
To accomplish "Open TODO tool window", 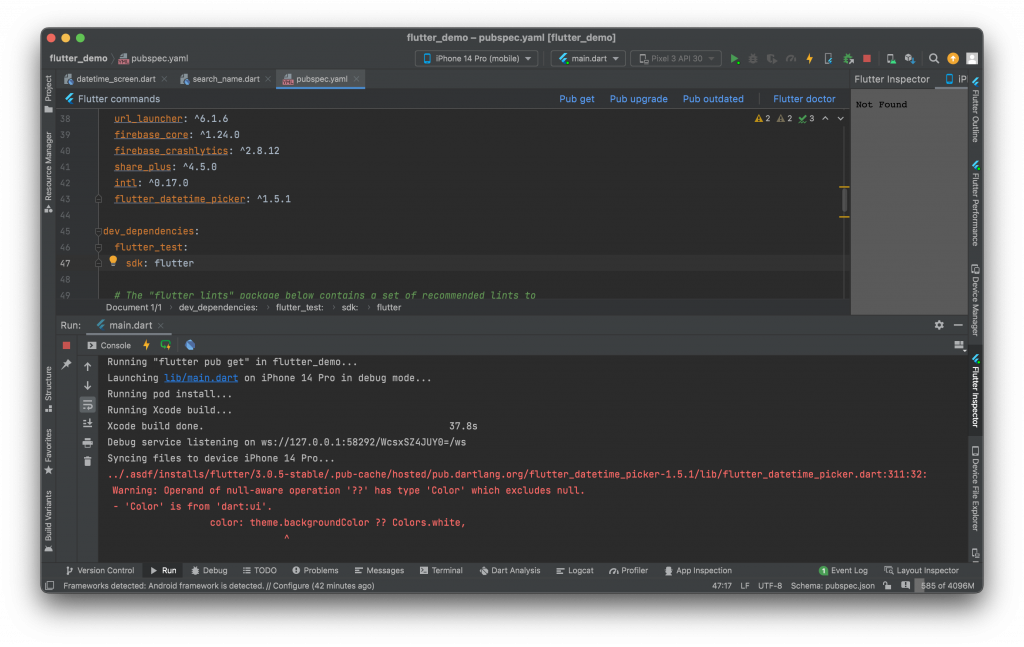I will click(259, 571).
